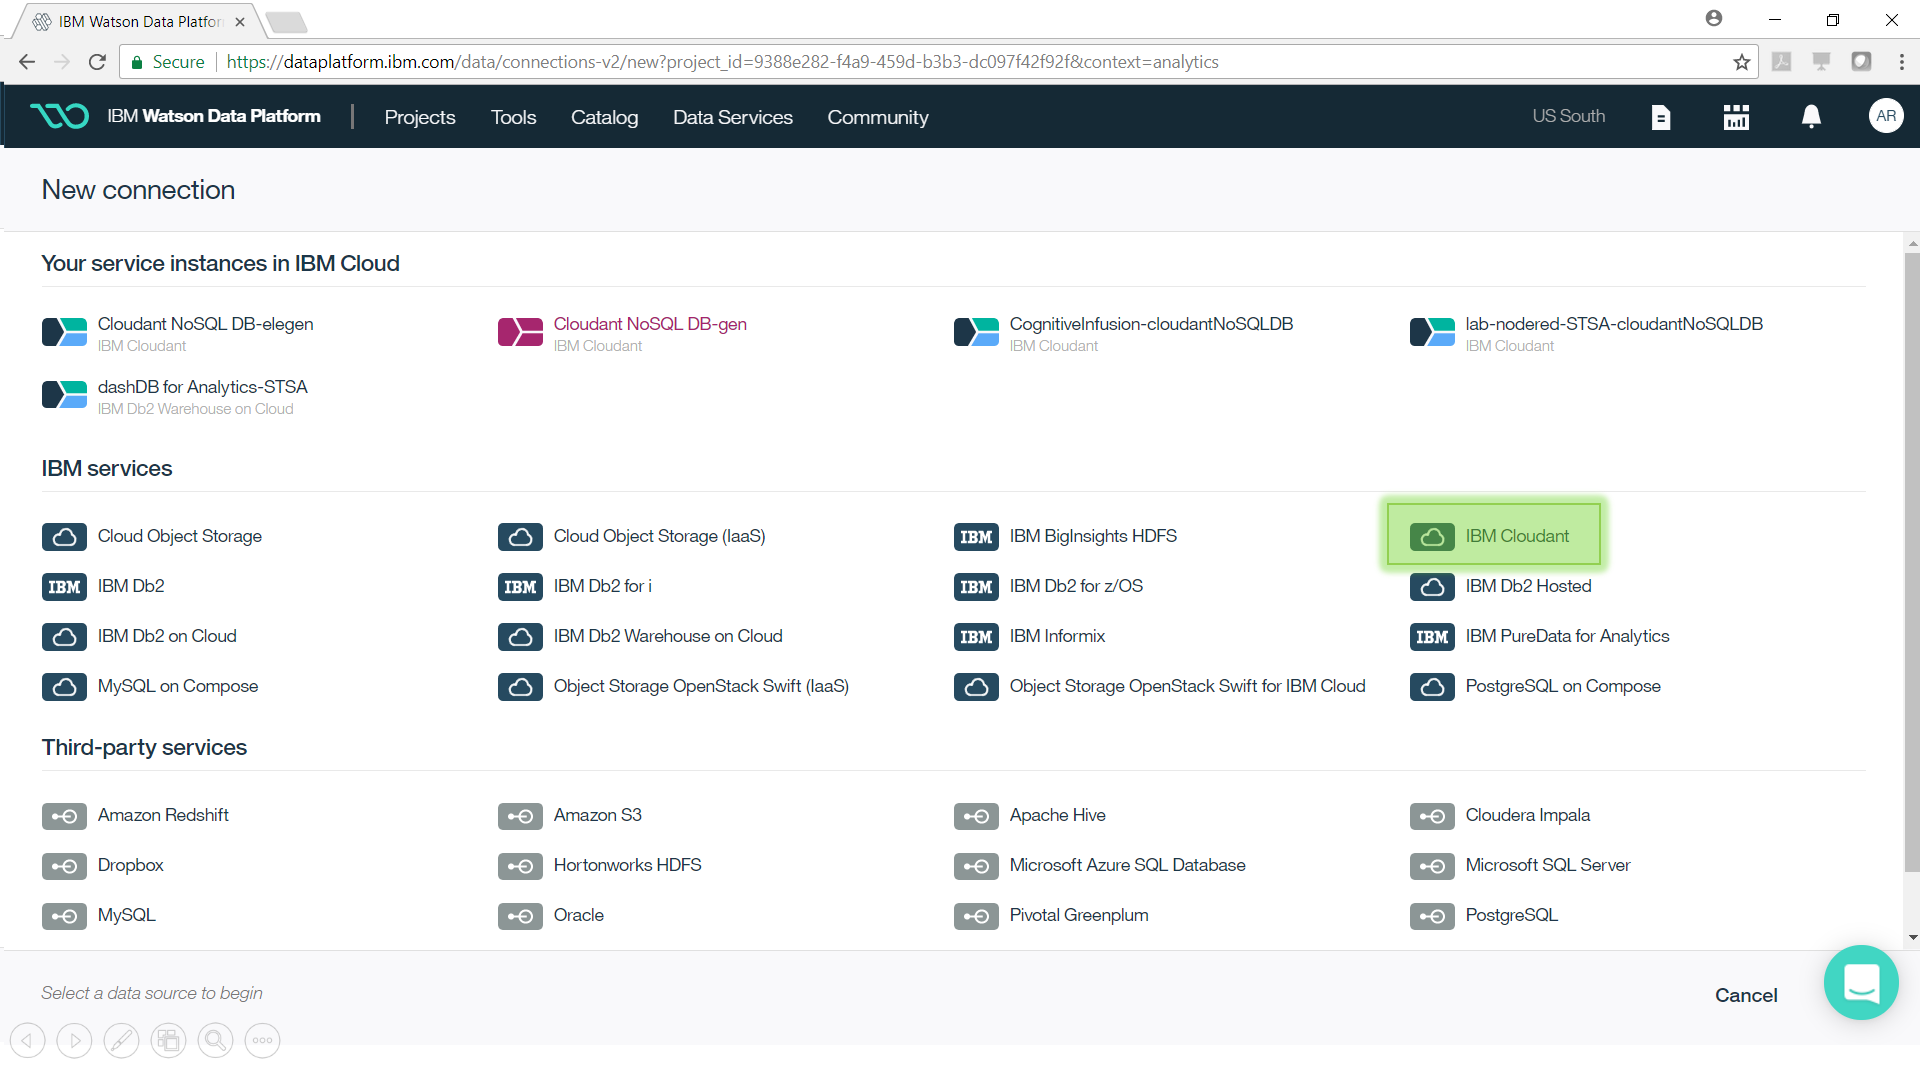Image resolution: width=1920 pixels, height=1065 pixels.
Task: Open the Community menu
Action: [878, 117]
